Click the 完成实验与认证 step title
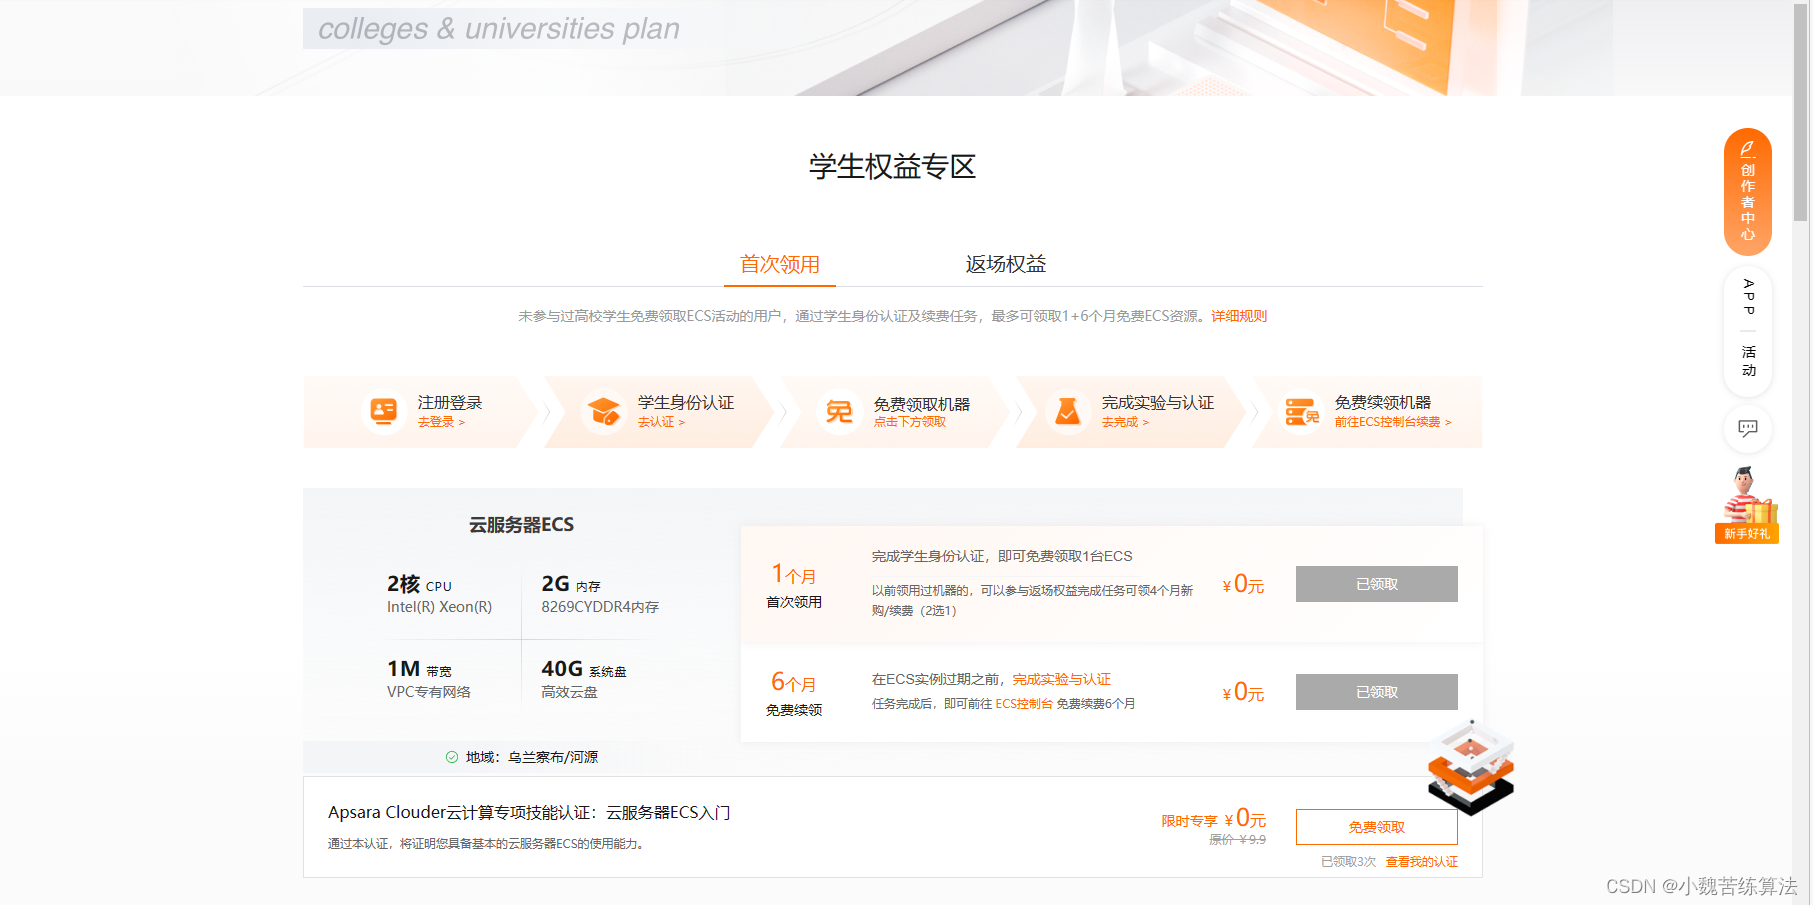The image size is (1813, 905). pyautogui.click(x=1158, y=402)
